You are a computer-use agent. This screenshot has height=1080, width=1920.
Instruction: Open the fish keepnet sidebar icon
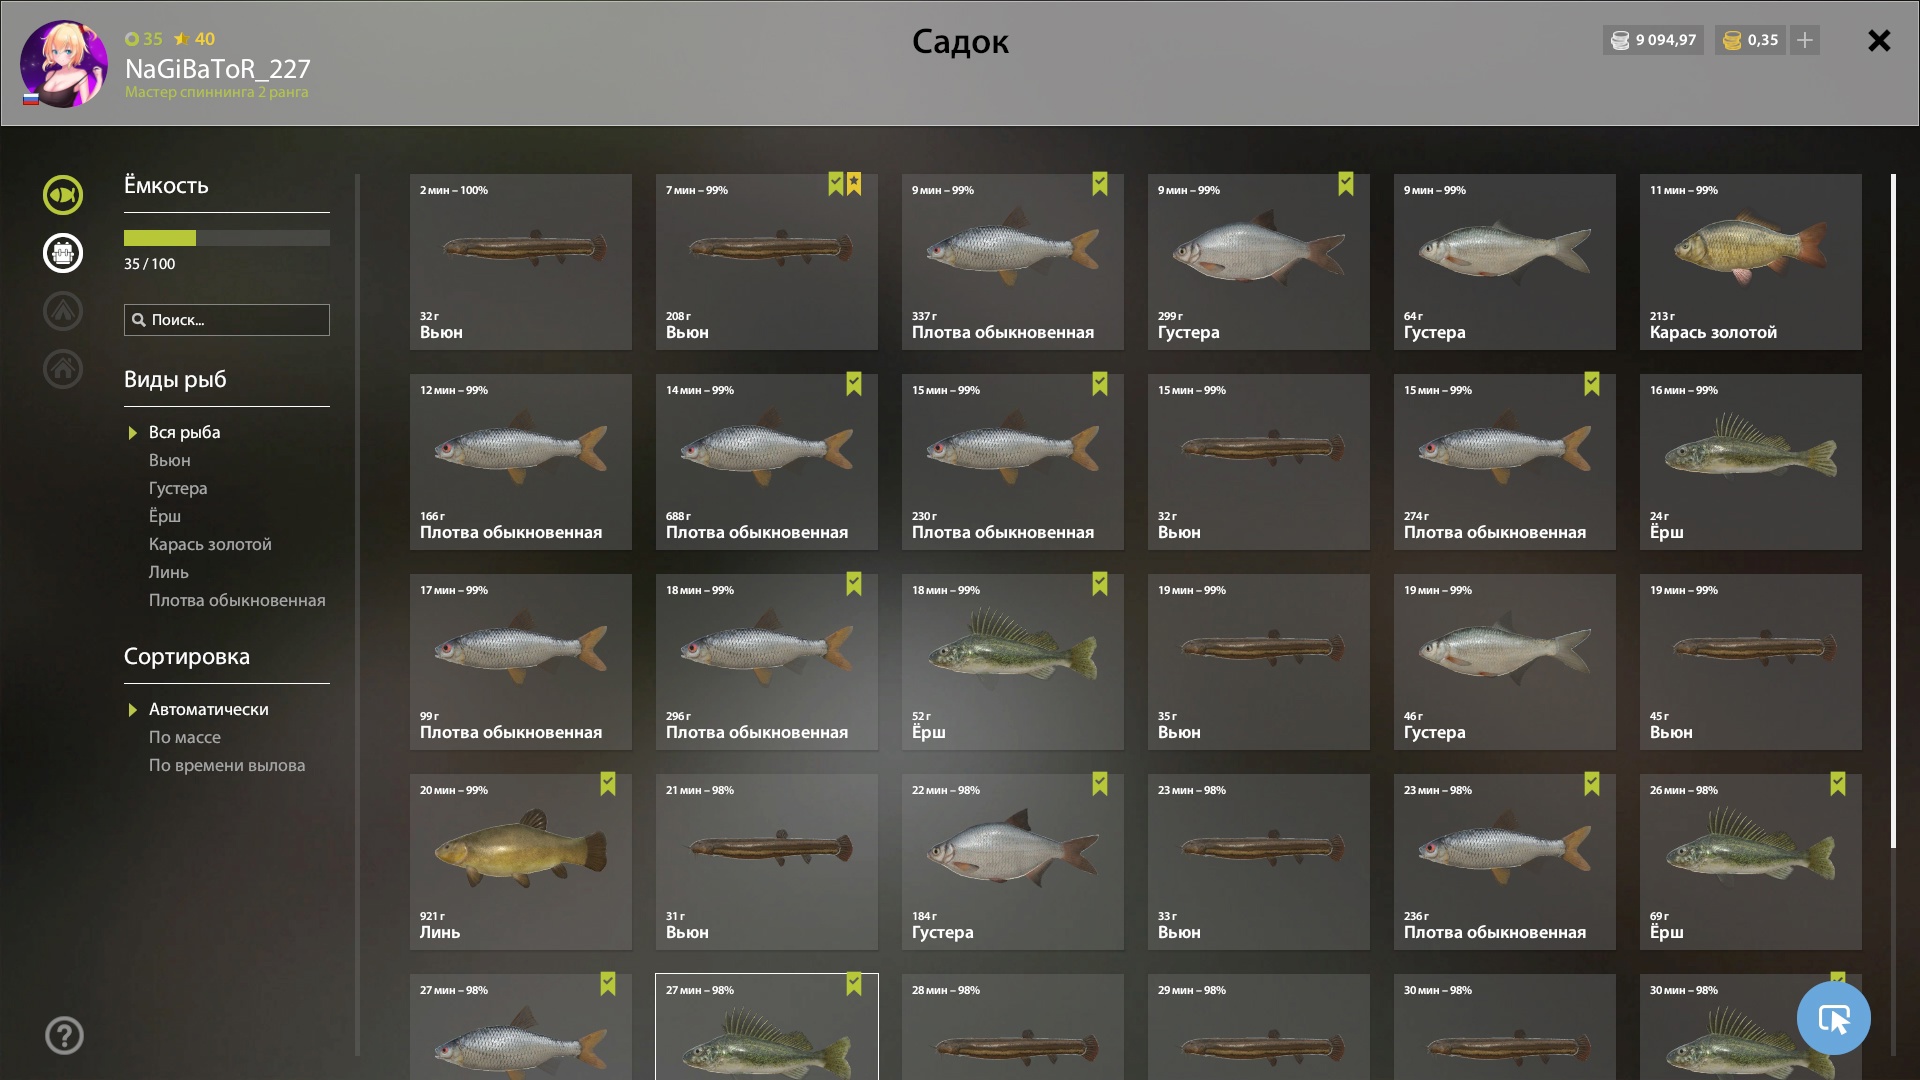point(62,195)
